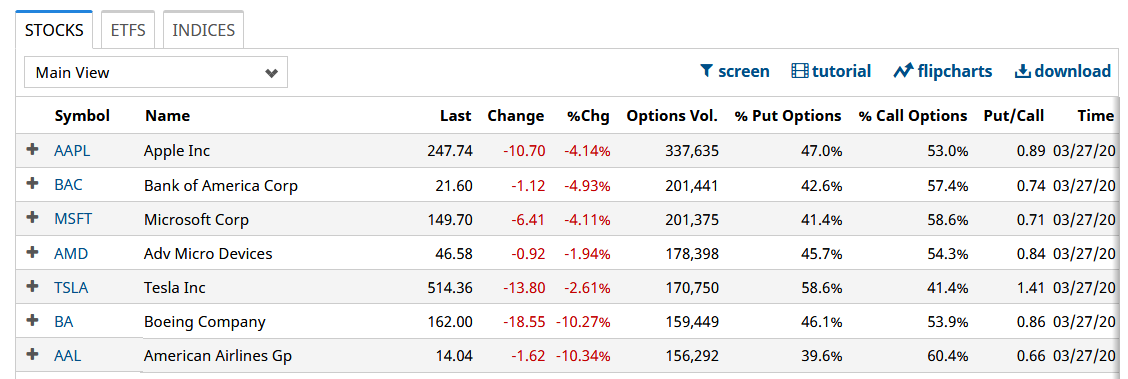Launch flipcharts via chart icon
The height and width of the screenshot is (379, 1128).
[904, 71]
